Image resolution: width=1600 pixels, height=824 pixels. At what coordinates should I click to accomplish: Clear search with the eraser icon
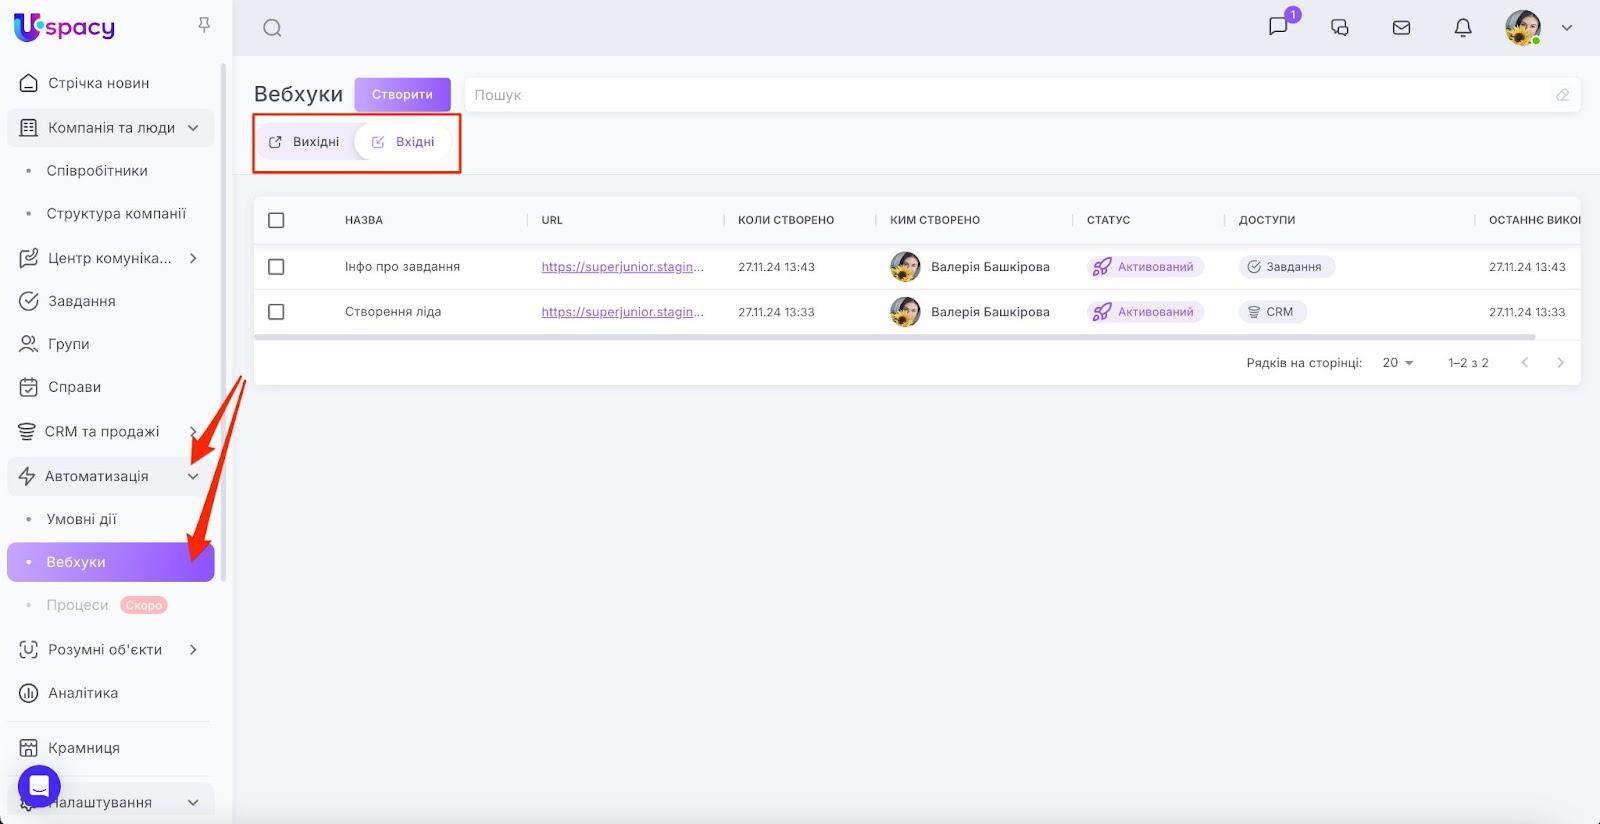pyautogui.click(x=1562, y=95)
